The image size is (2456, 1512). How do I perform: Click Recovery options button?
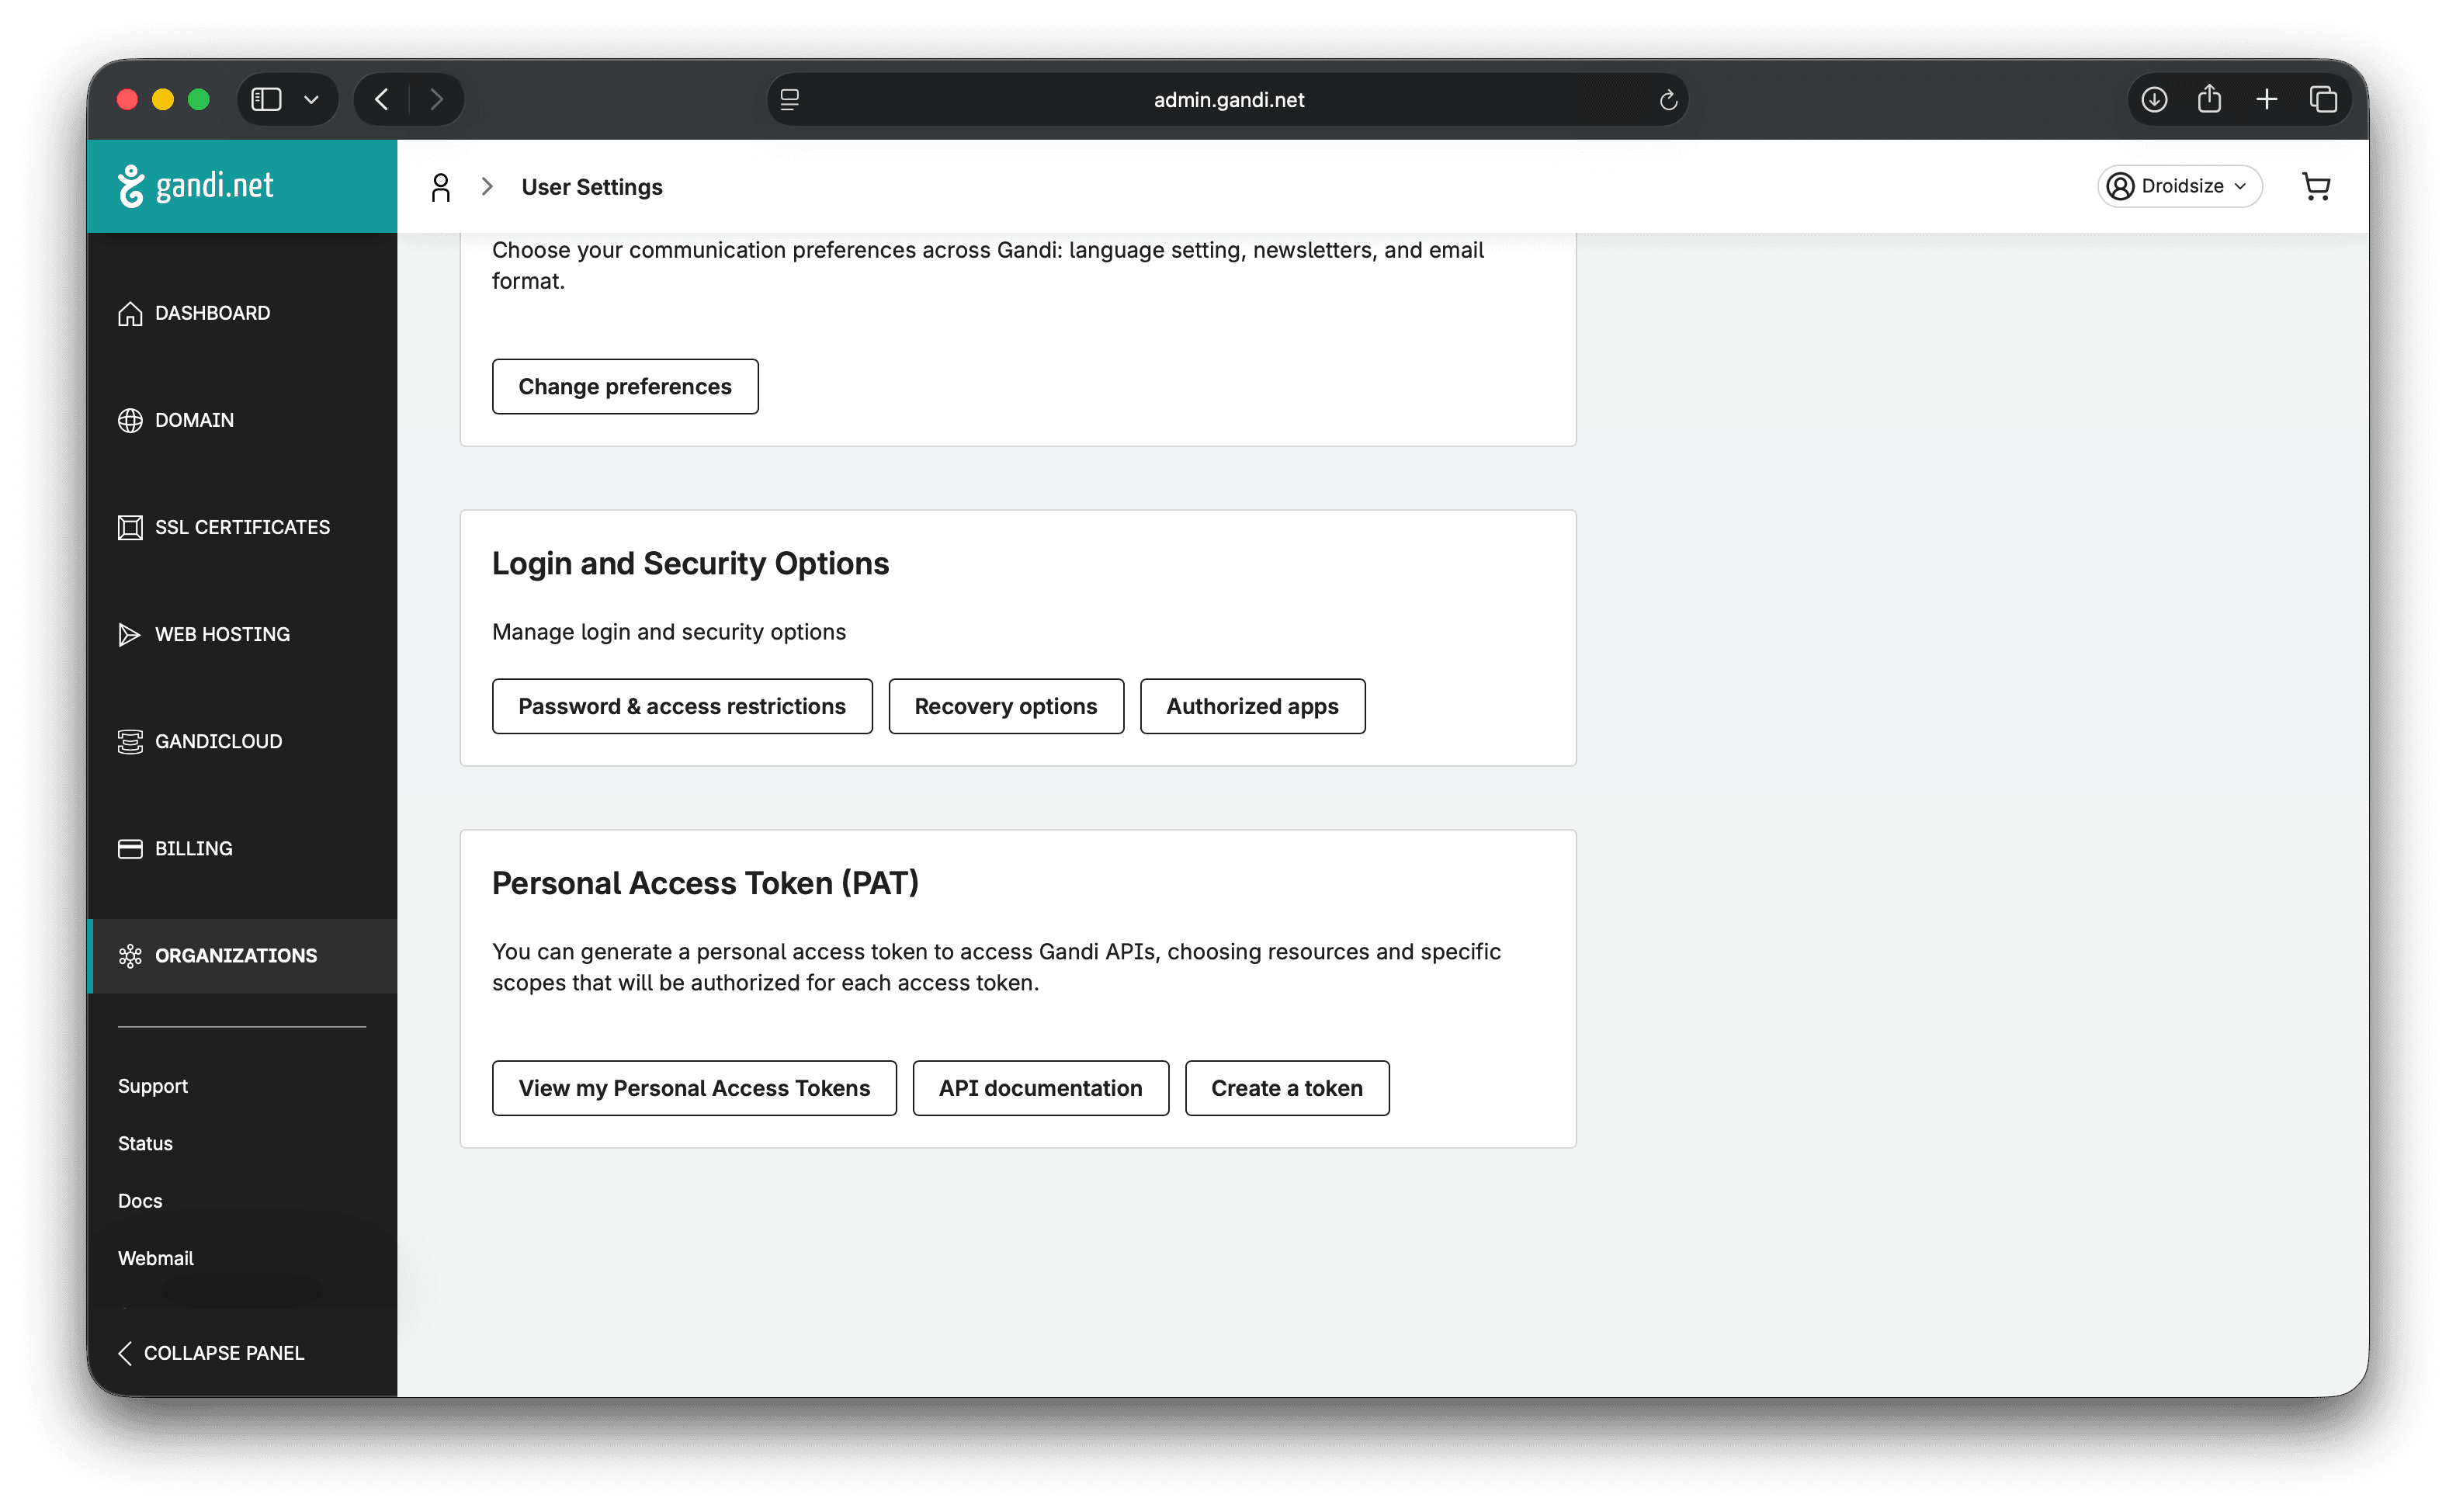pyautogui.click(x=1005, y=706)
